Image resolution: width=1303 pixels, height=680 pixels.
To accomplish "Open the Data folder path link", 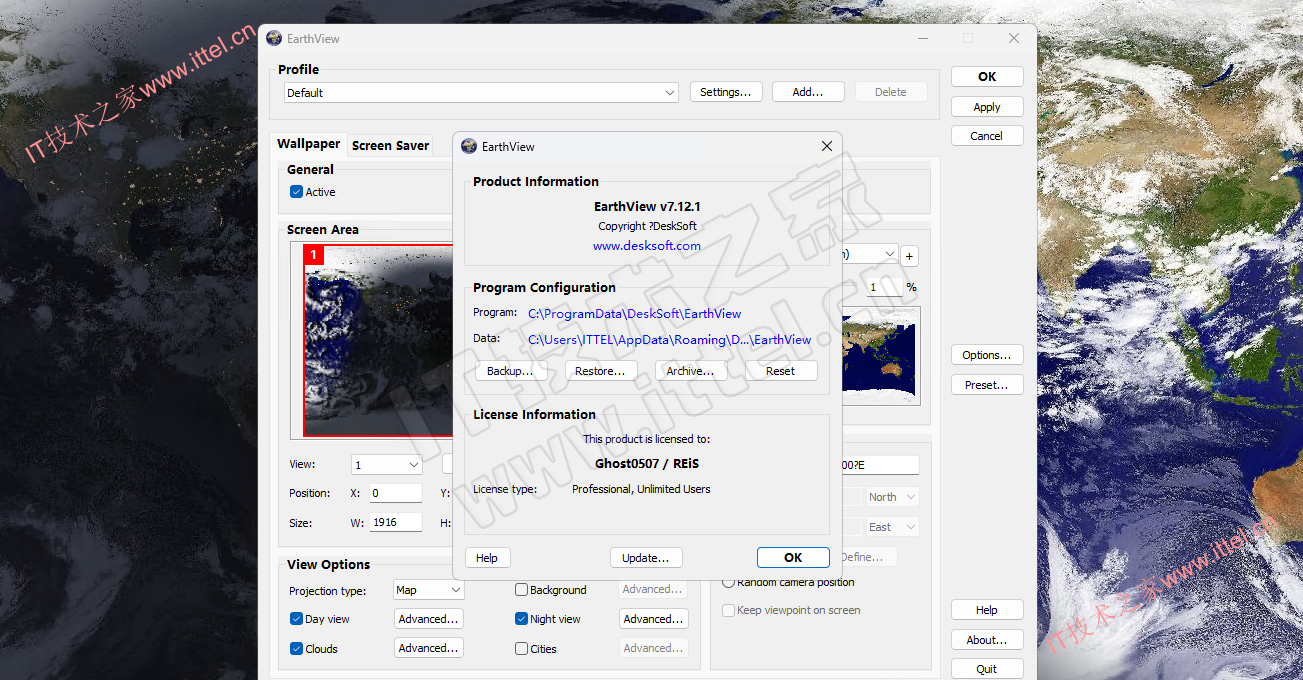I will tap(670, 340).
